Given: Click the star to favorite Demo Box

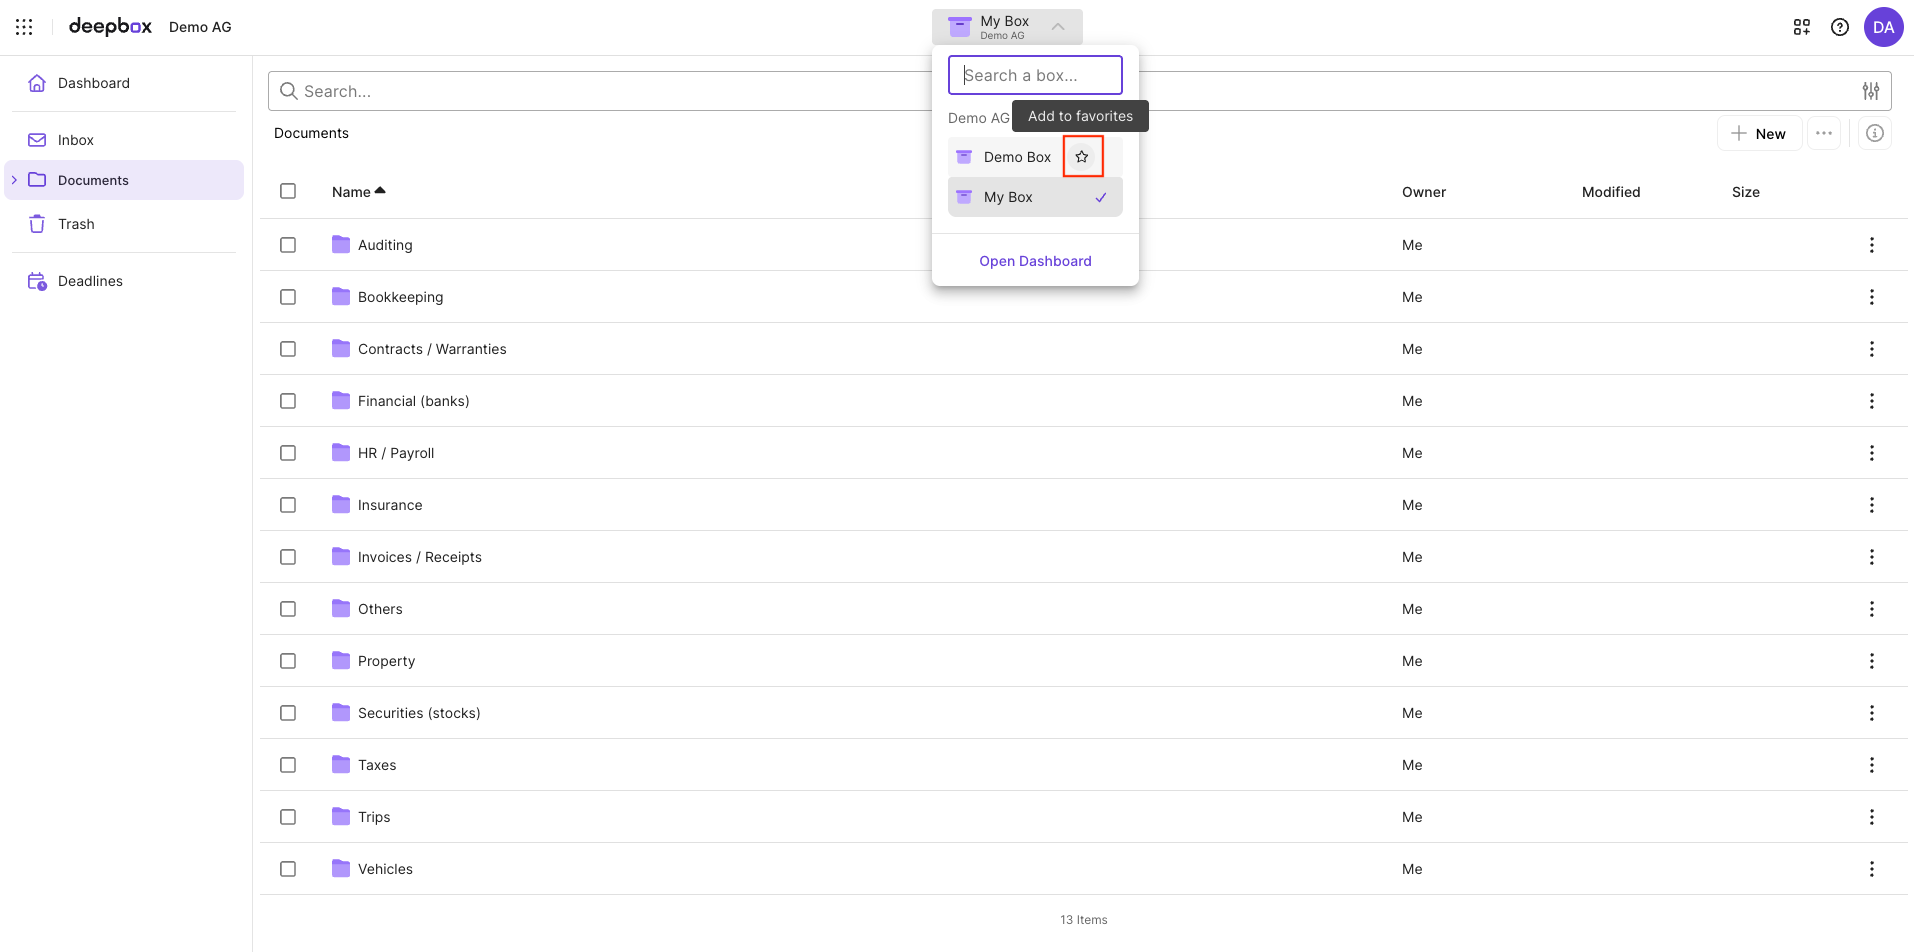Looking at the screenshot, I should [1082, 157].
